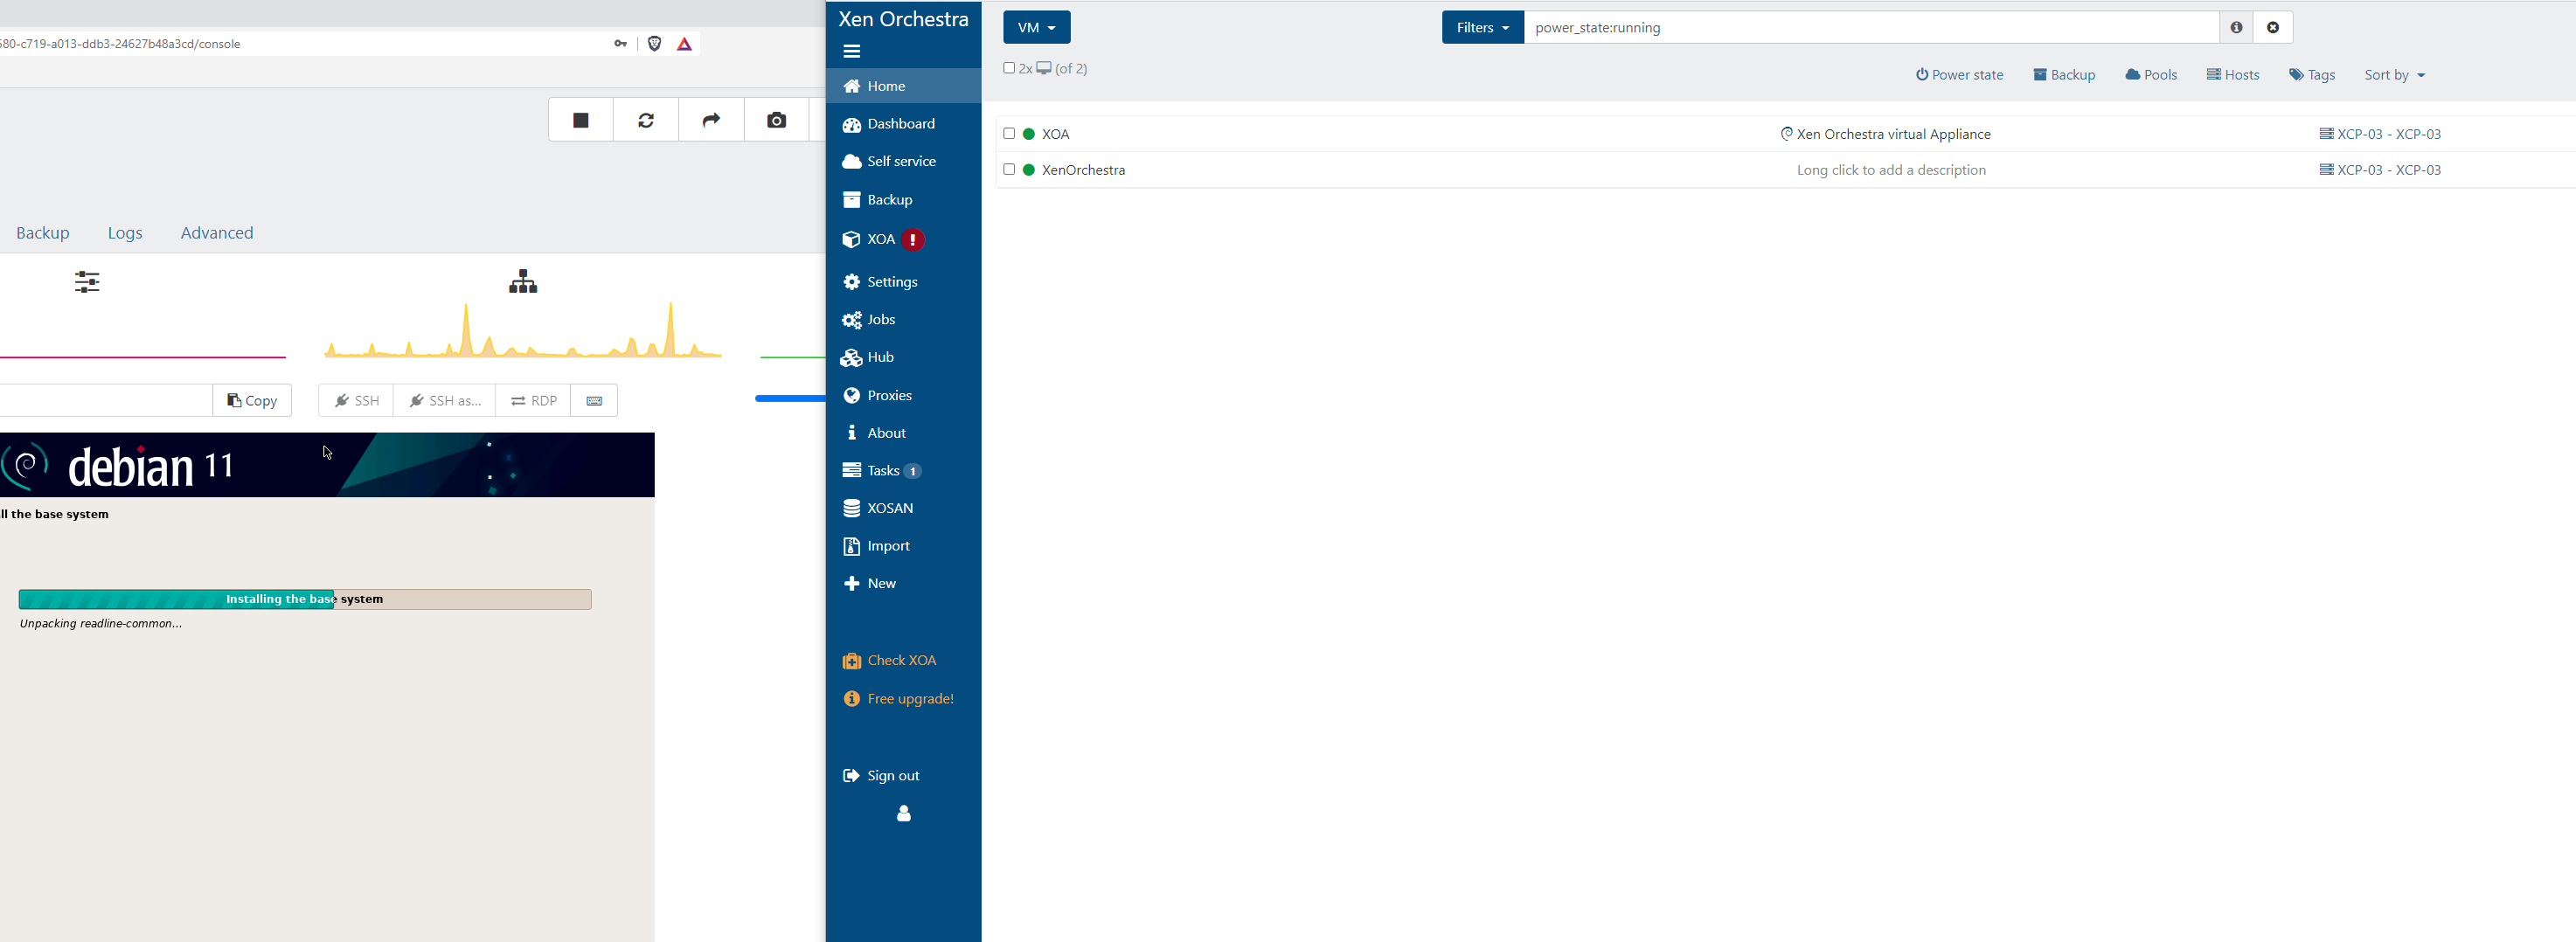This screenshot has height=942, width=2576.
Task: Click XCP-03 host link in XOA row
Action: pyautogui.click(x=2380, y=134)
